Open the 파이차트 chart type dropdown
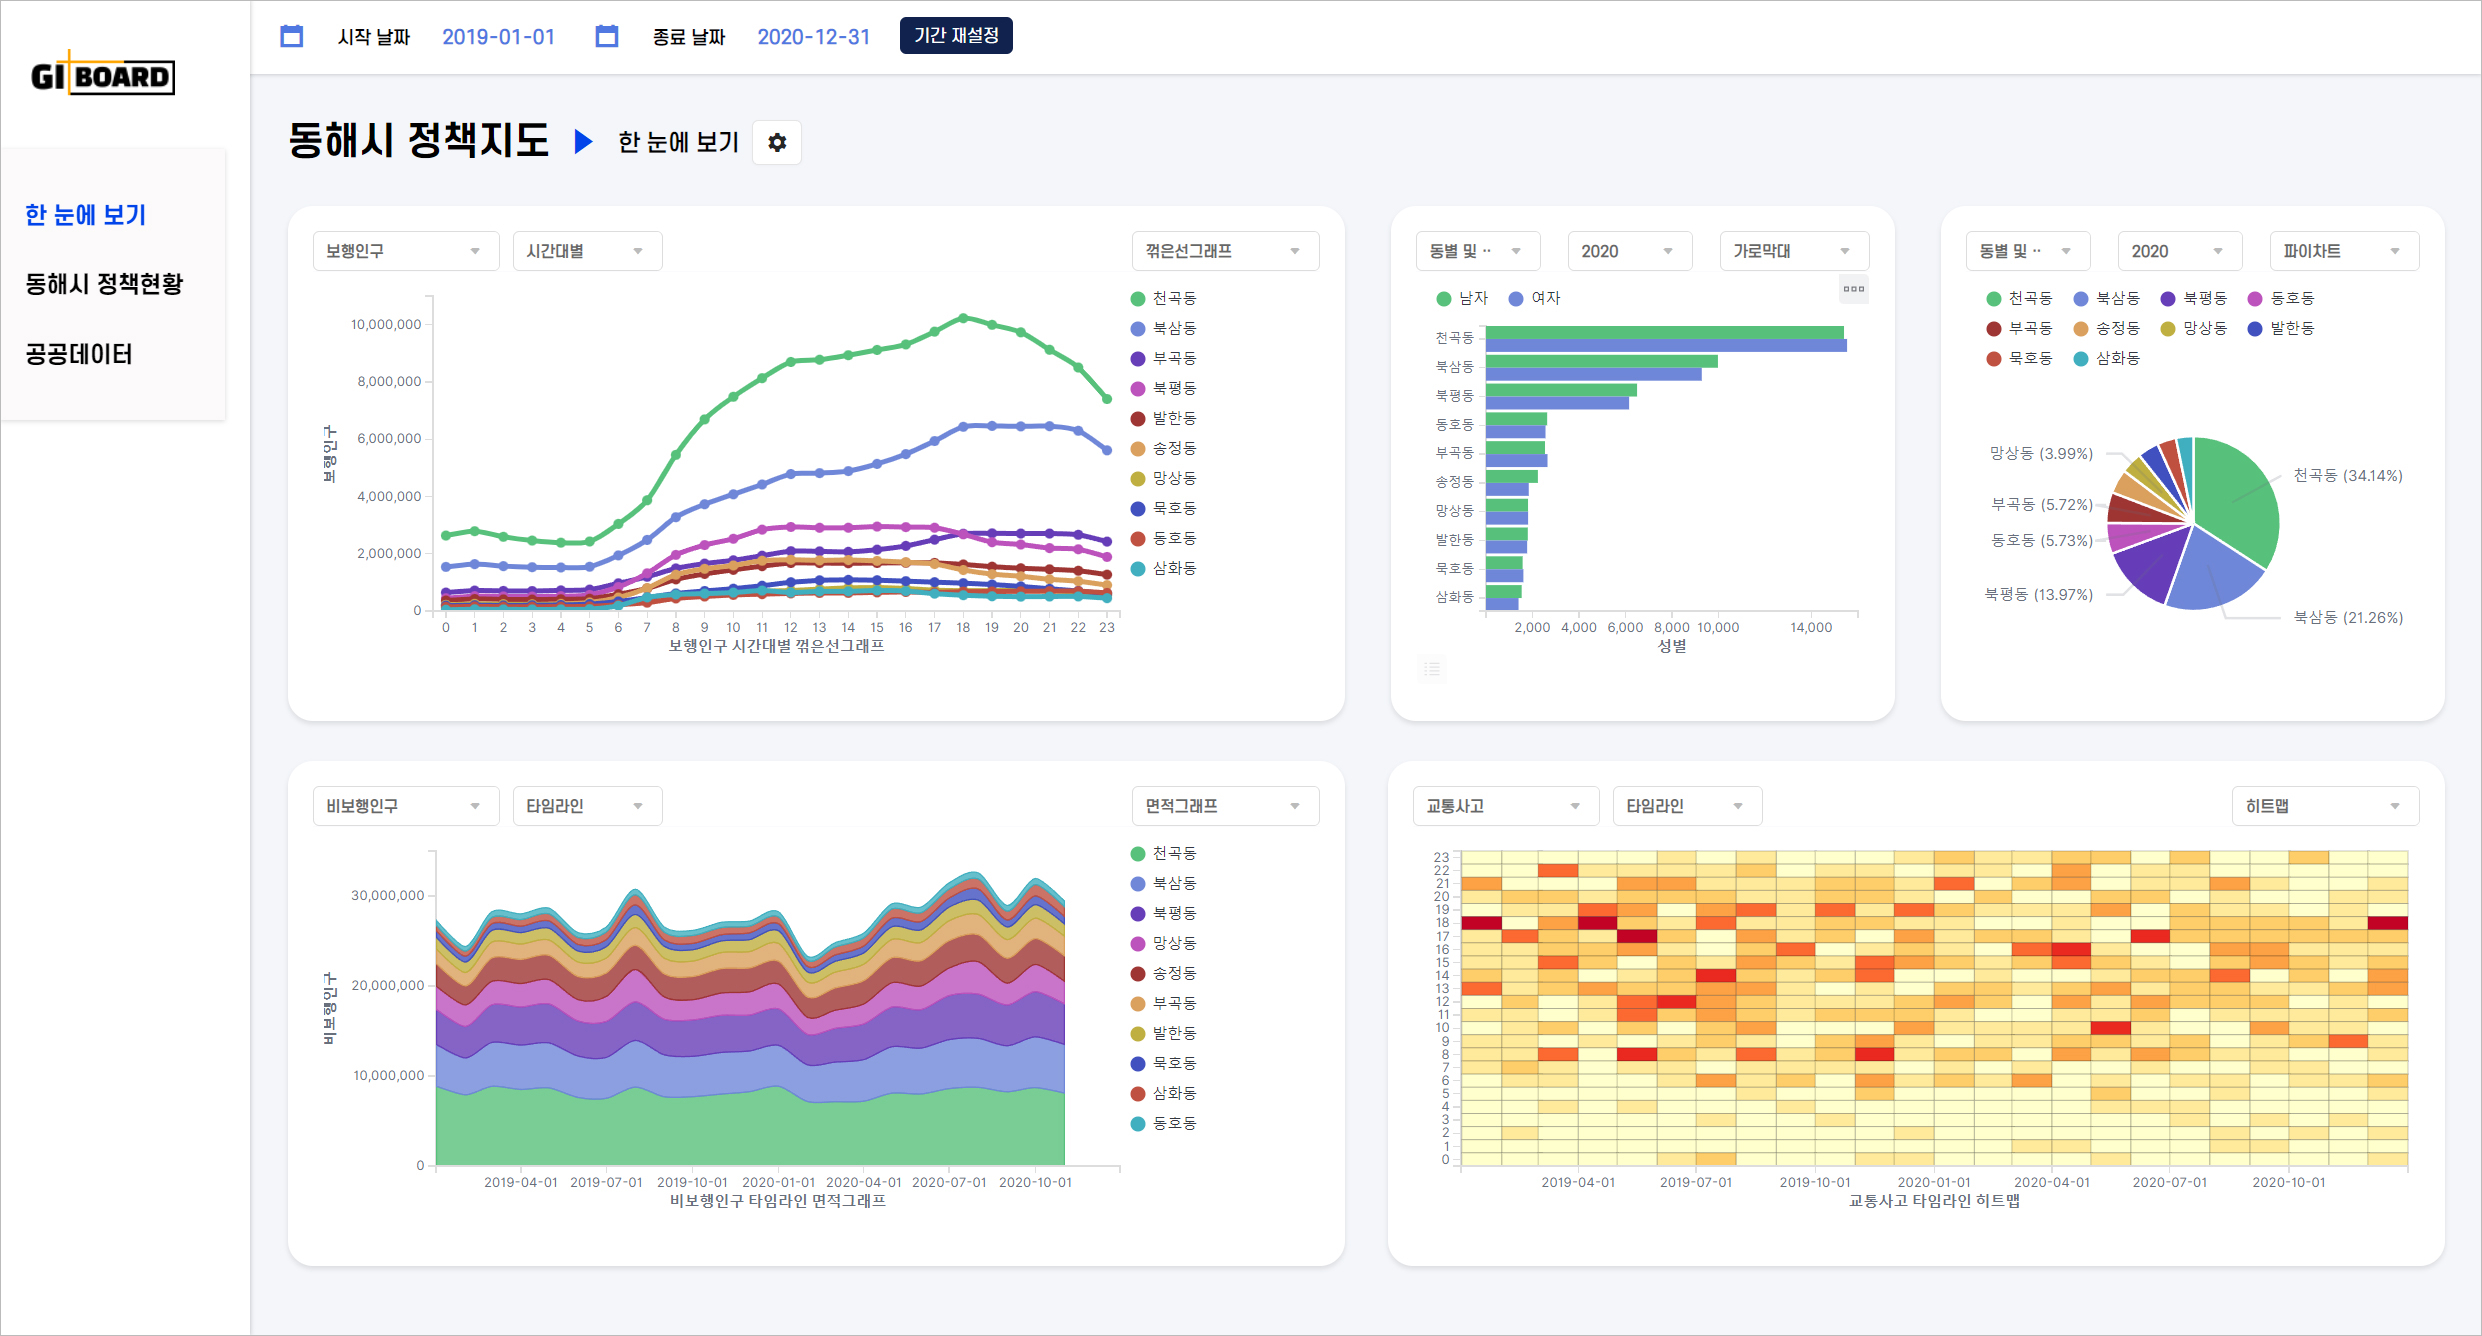This screenshot has width=2482, height=1336. click(x=2344, y=251)
